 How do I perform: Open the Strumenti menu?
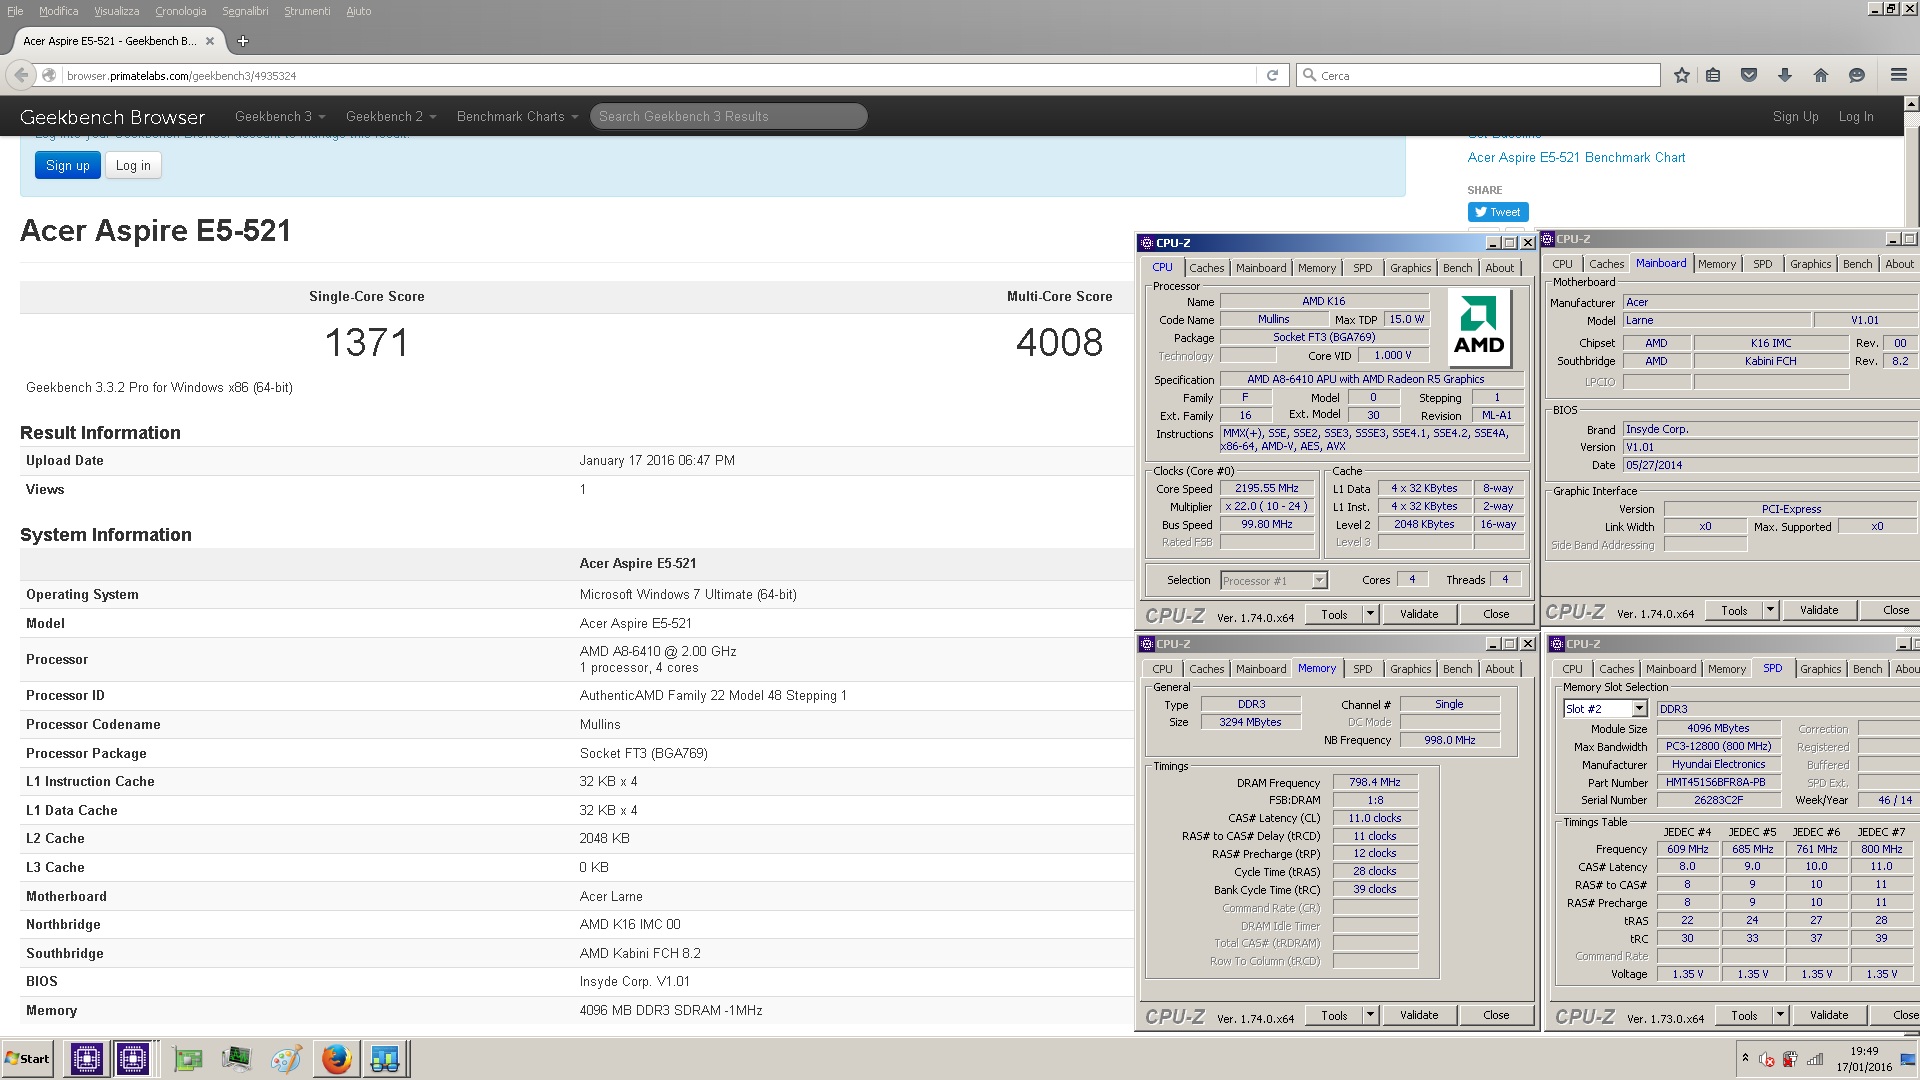click(307, 11)
